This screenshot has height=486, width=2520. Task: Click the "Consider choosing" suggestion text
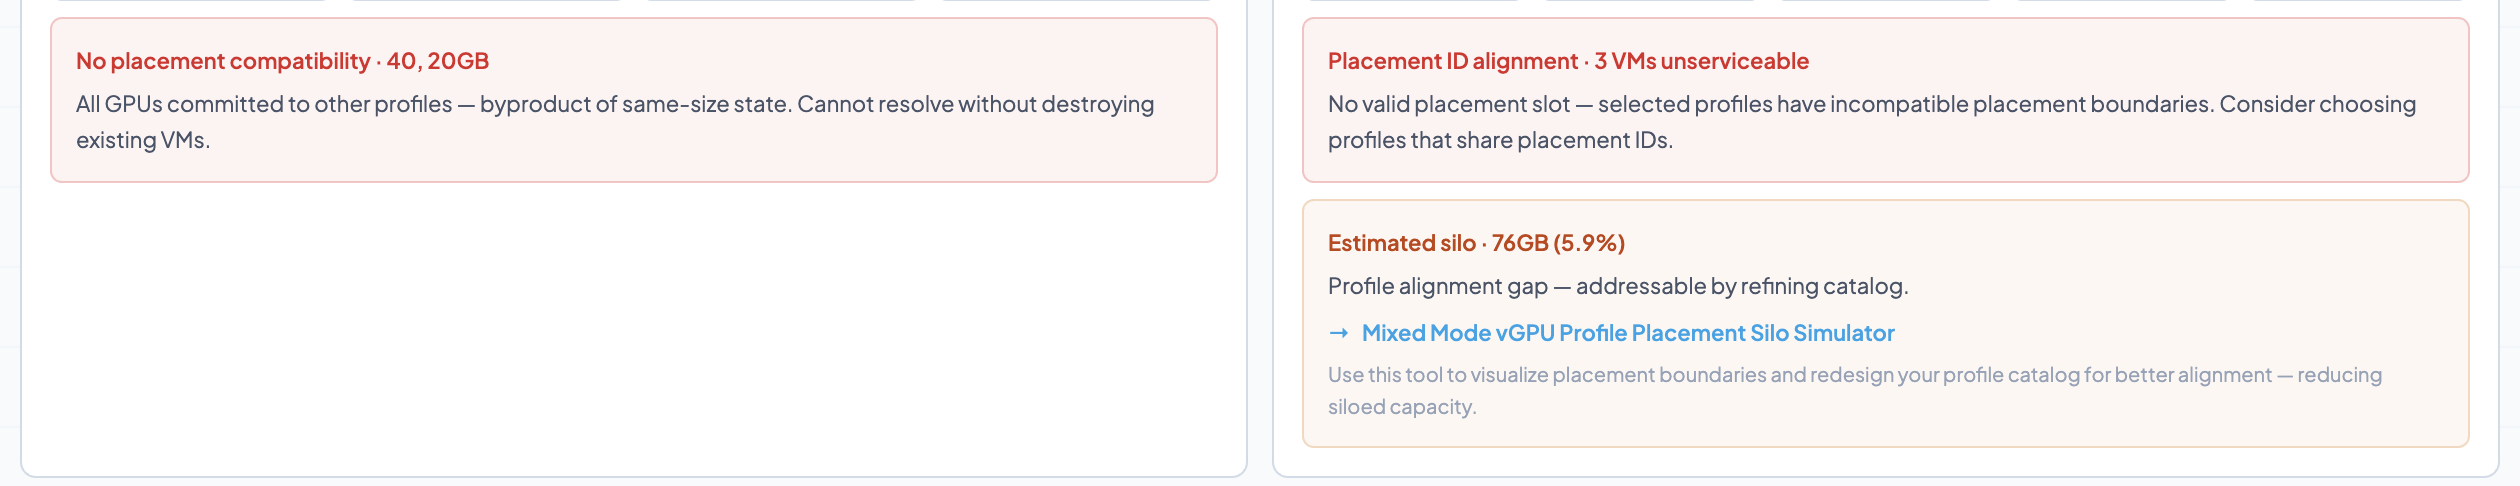pos(2317,104)
